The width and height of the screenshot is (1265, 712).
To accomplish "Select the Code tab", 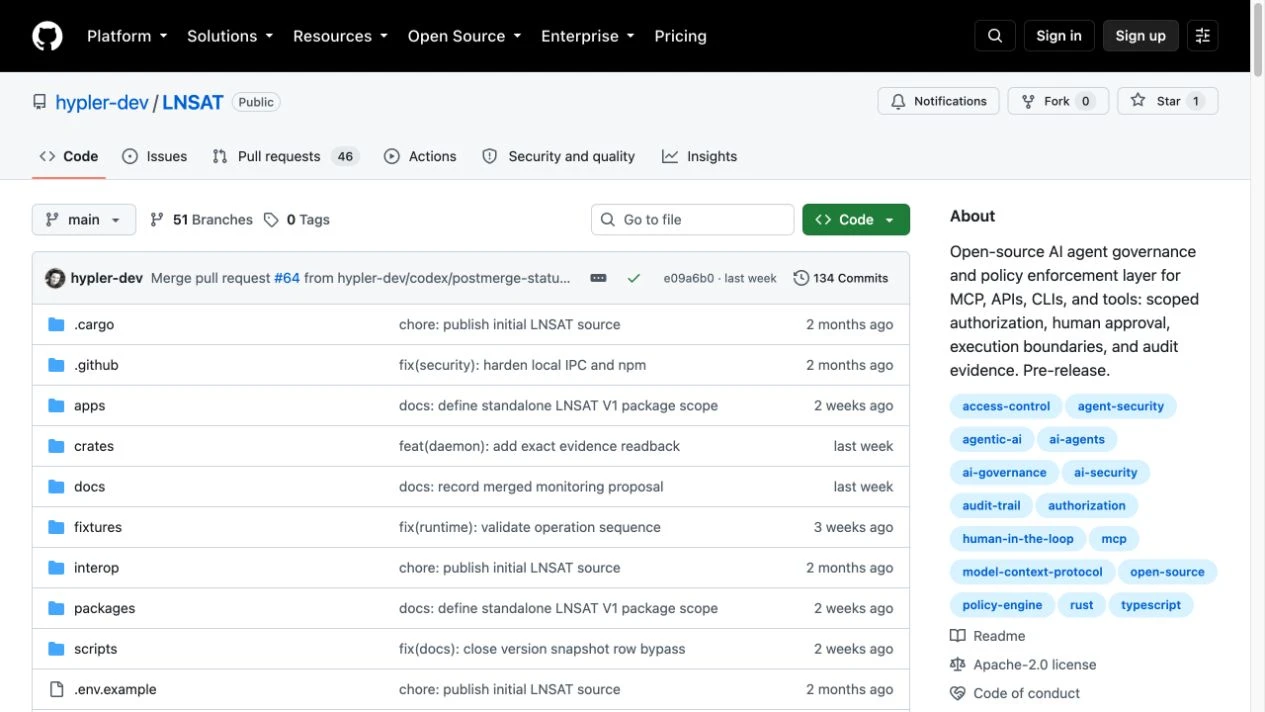I will tap(69, 156).
